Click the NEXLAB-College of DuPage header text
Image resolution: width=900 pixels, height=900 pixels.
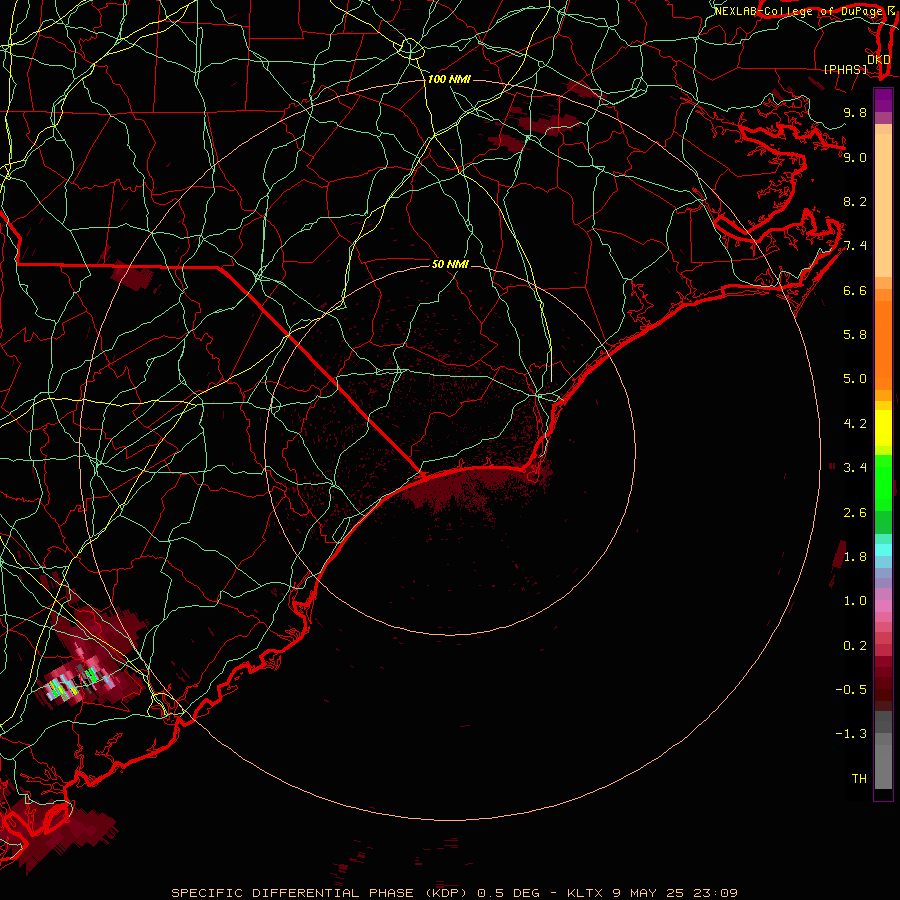coord(800,11)
